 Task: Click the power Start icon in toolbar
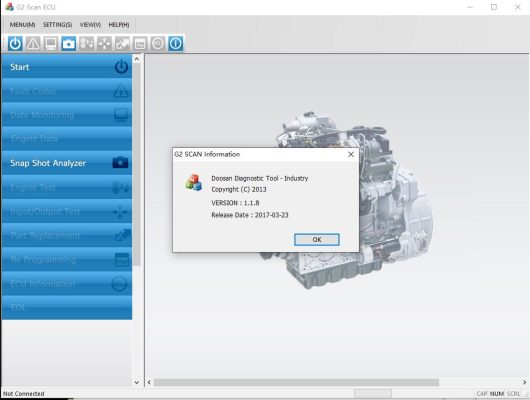point(15,44)
